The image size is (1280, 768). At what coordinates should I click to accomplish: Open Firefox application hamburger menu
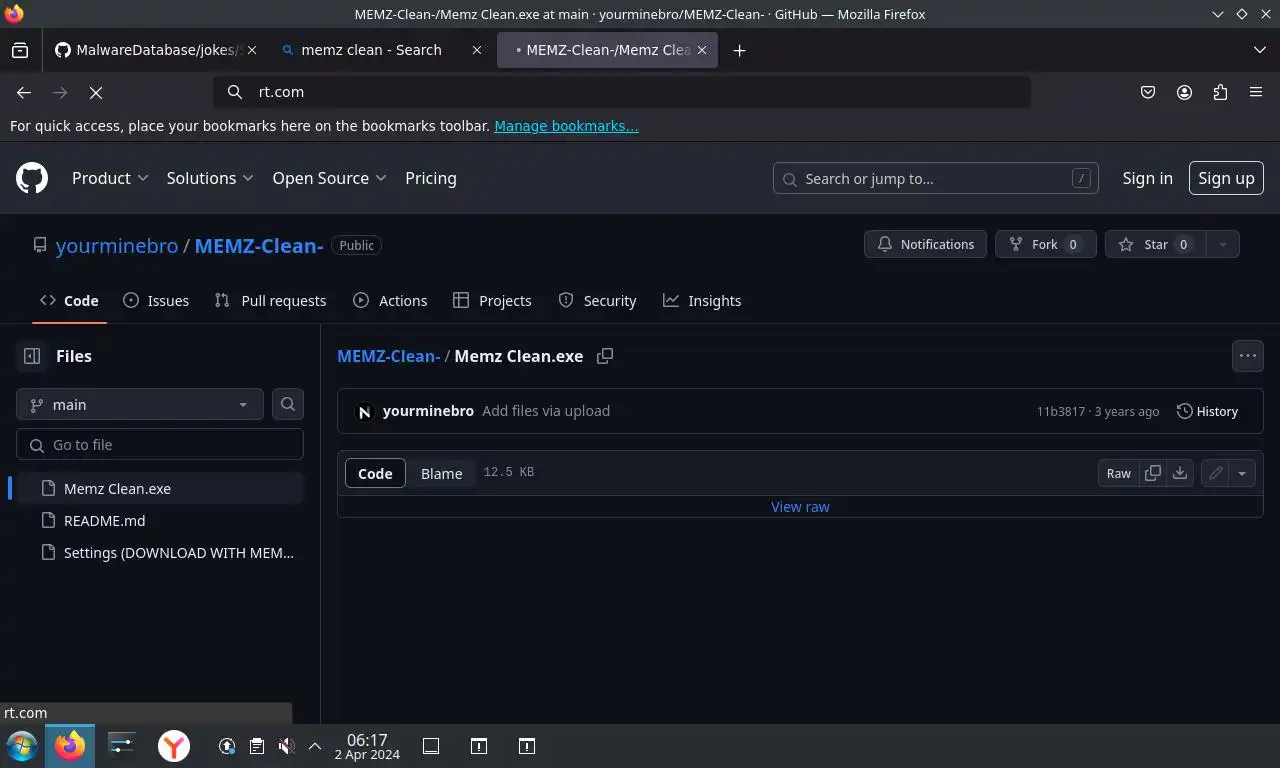pos(1256,92)
